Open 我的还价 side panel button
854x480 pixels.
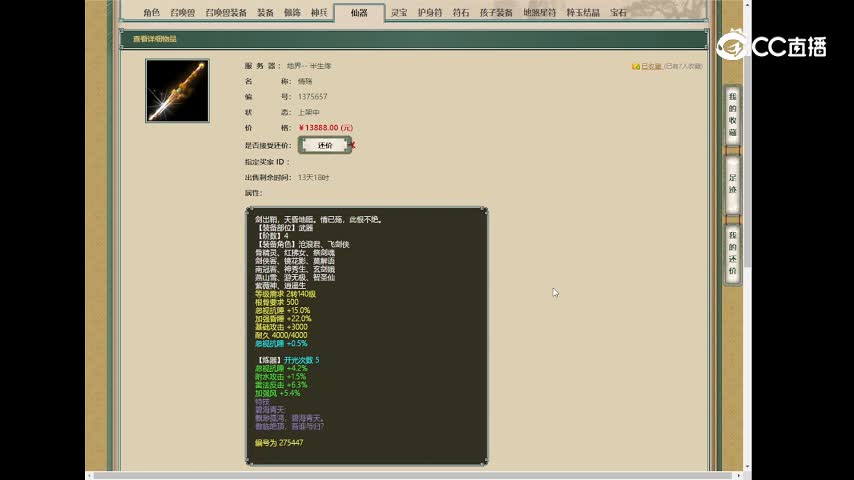(x=733, y=253)
